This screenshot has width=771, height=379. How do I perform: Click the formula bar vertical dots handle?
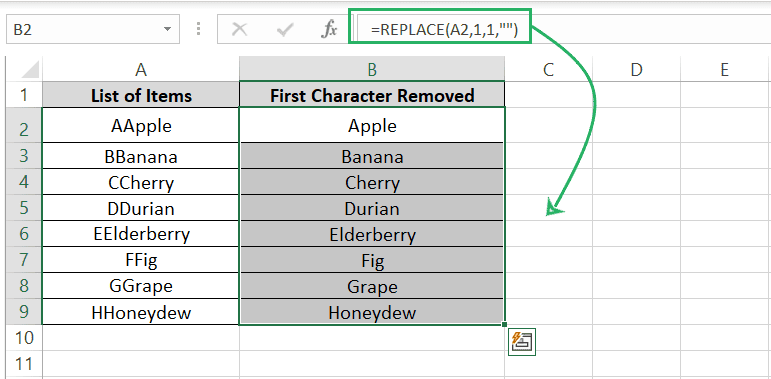[199, 29]
